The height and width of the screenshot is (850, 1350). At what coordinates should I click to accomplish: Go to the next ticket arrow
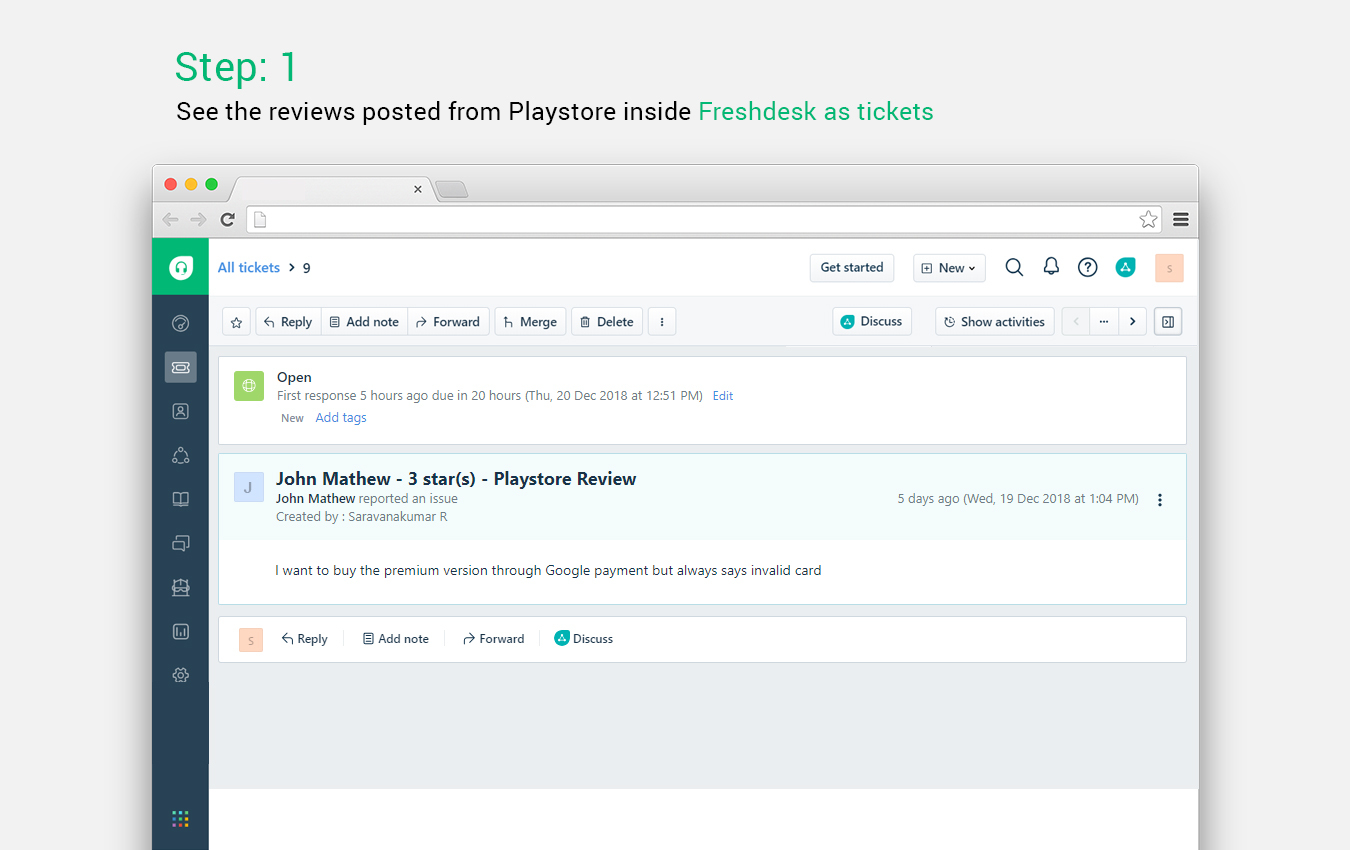[1132, 321]
